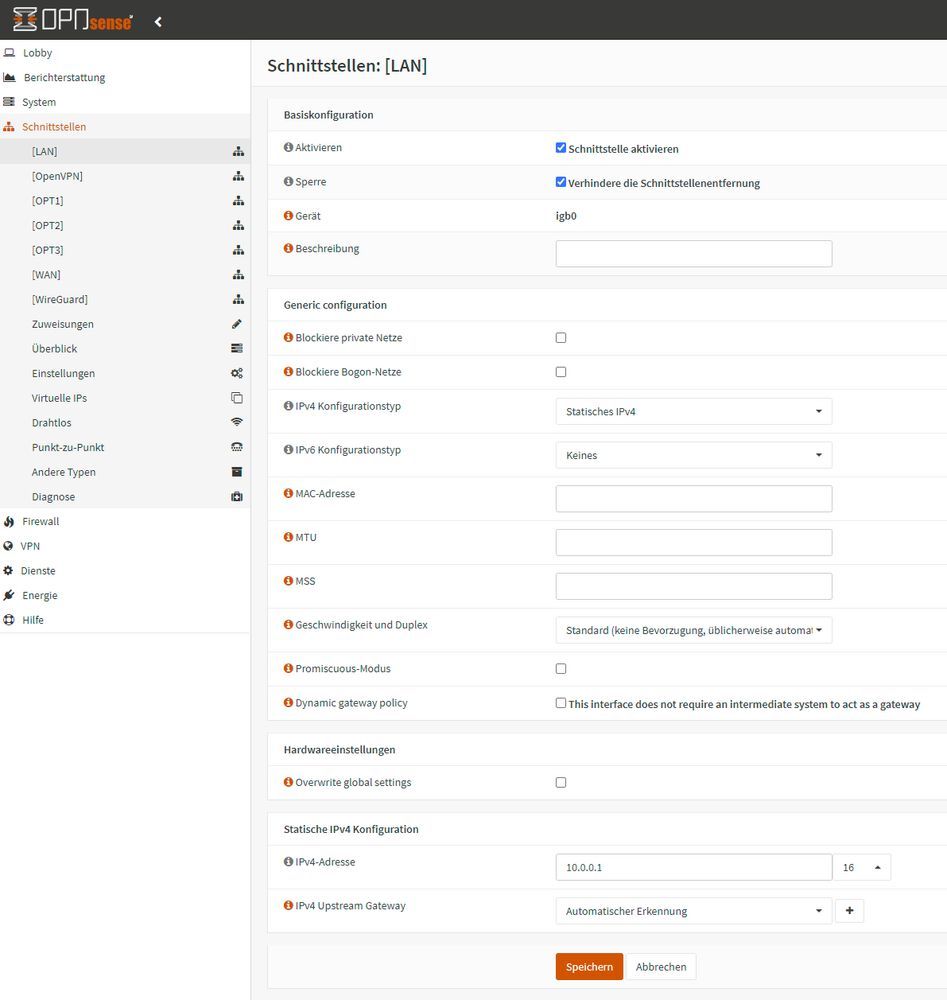Viewport: 947px width, 1000px height.
Task: Click the info icon next to MTU
Action: click(x=287, y=537)
